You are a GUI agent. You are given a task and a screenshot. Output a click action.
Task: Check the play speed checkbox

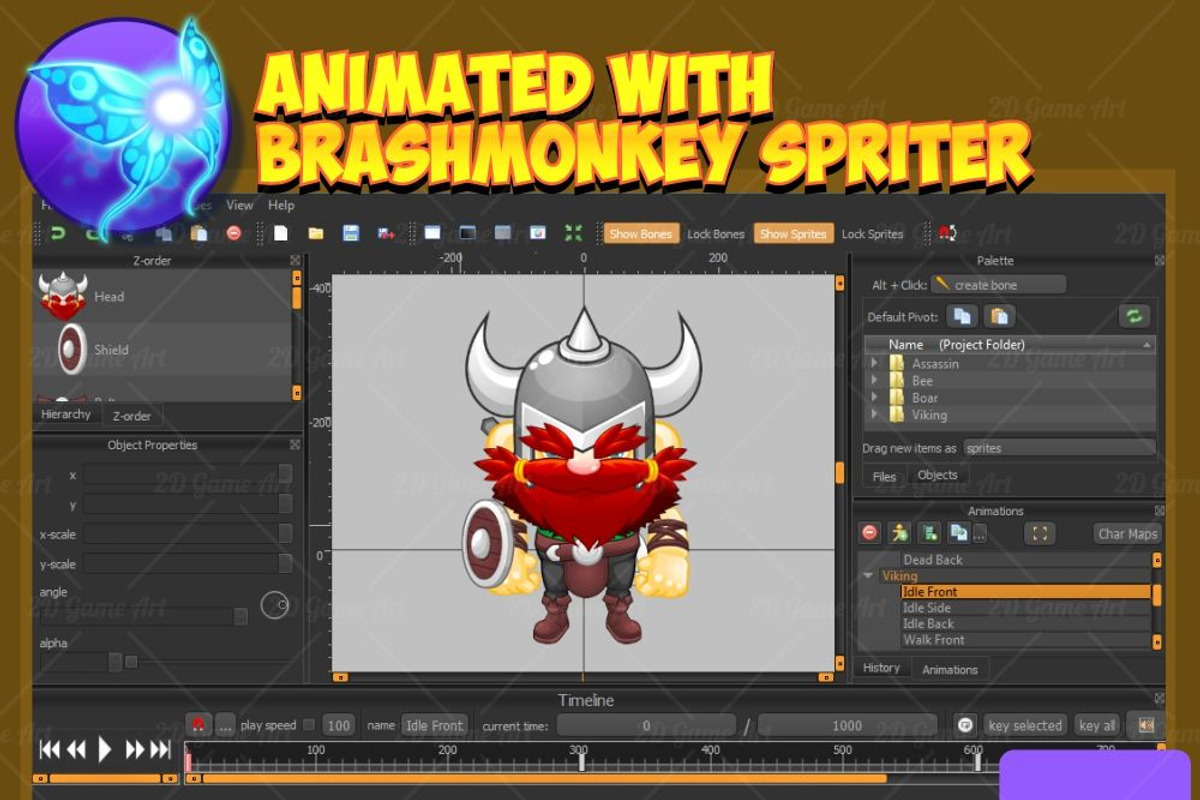click(309, 725)
